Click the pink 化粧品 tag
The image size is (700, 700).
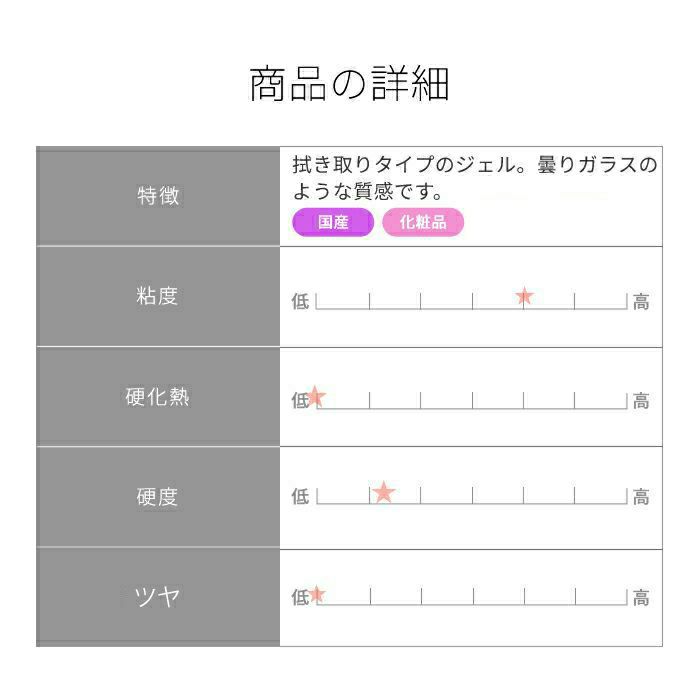[423, 223]
